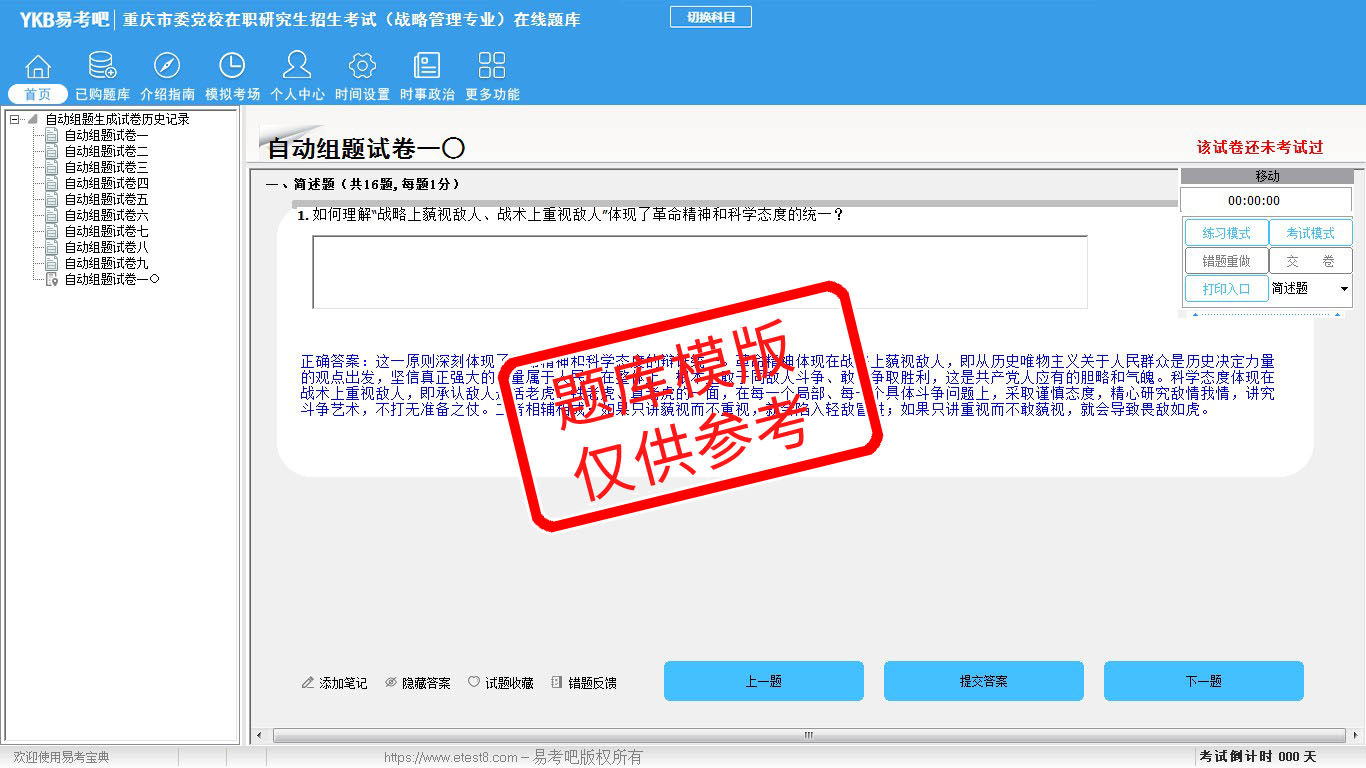Screen dimensions: 1366x768
Task: Select 自动组题试卷五 in the tree
Action: pos(106,199)
